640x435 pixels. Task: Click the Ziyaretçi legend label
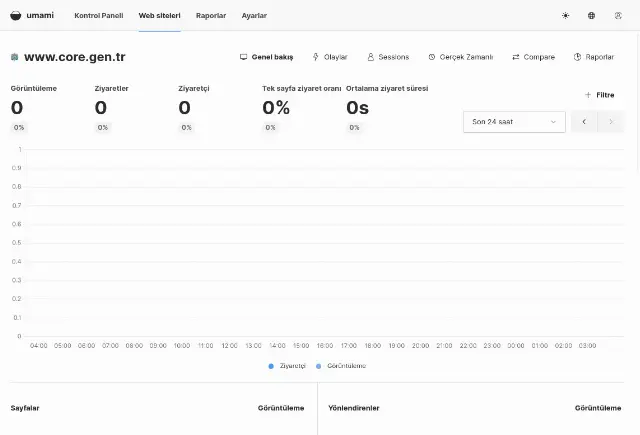(293, 366)
